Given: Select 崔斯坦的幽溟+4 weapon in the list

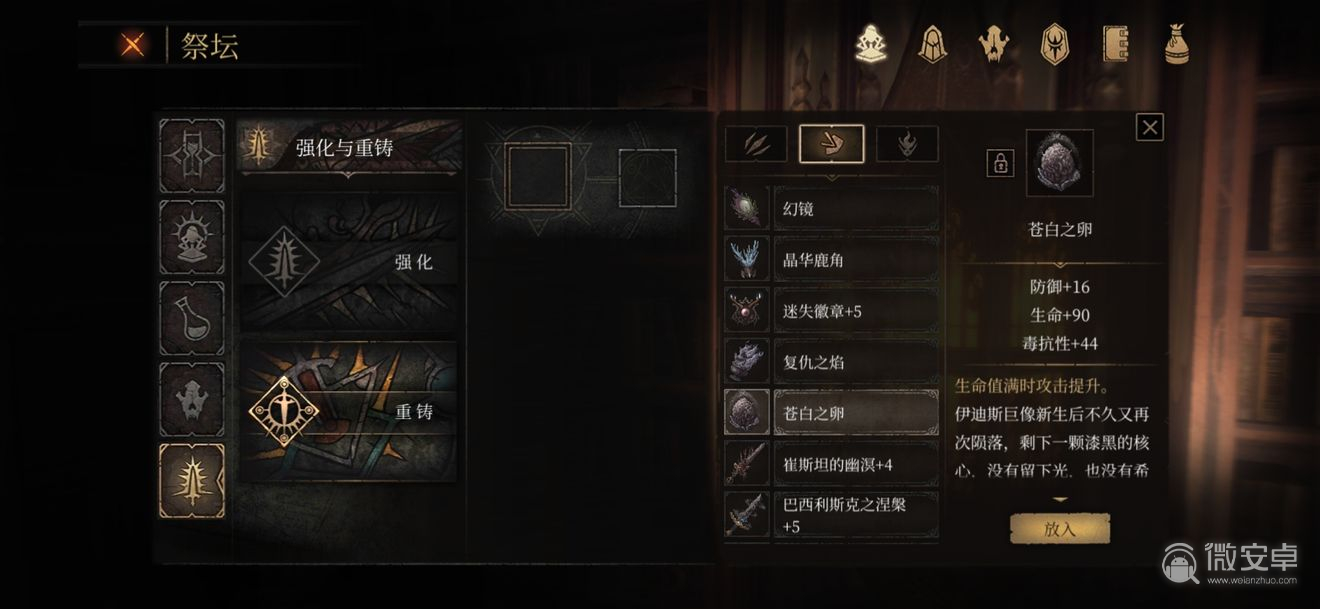Looking at the screenshot, I should tap(832, 464).
